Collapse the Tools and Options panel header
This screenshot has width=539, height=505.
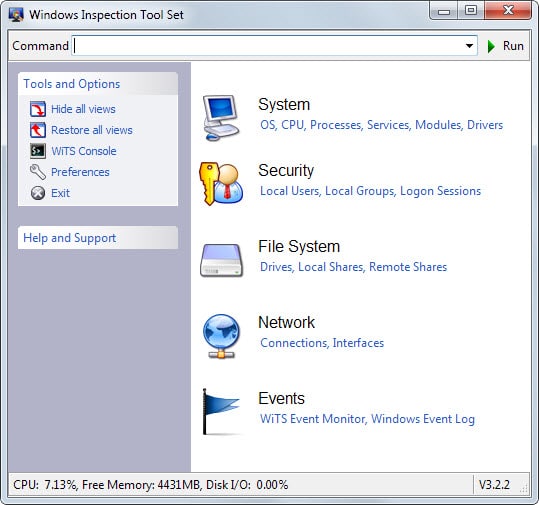tap(98, 84)
